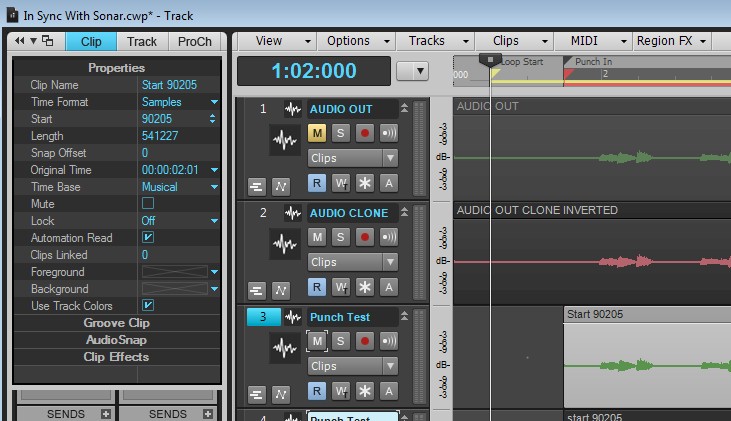Arm record on AUDIO CLONE track
Screen dimensions: 731x421
click(x=365, y=237)
